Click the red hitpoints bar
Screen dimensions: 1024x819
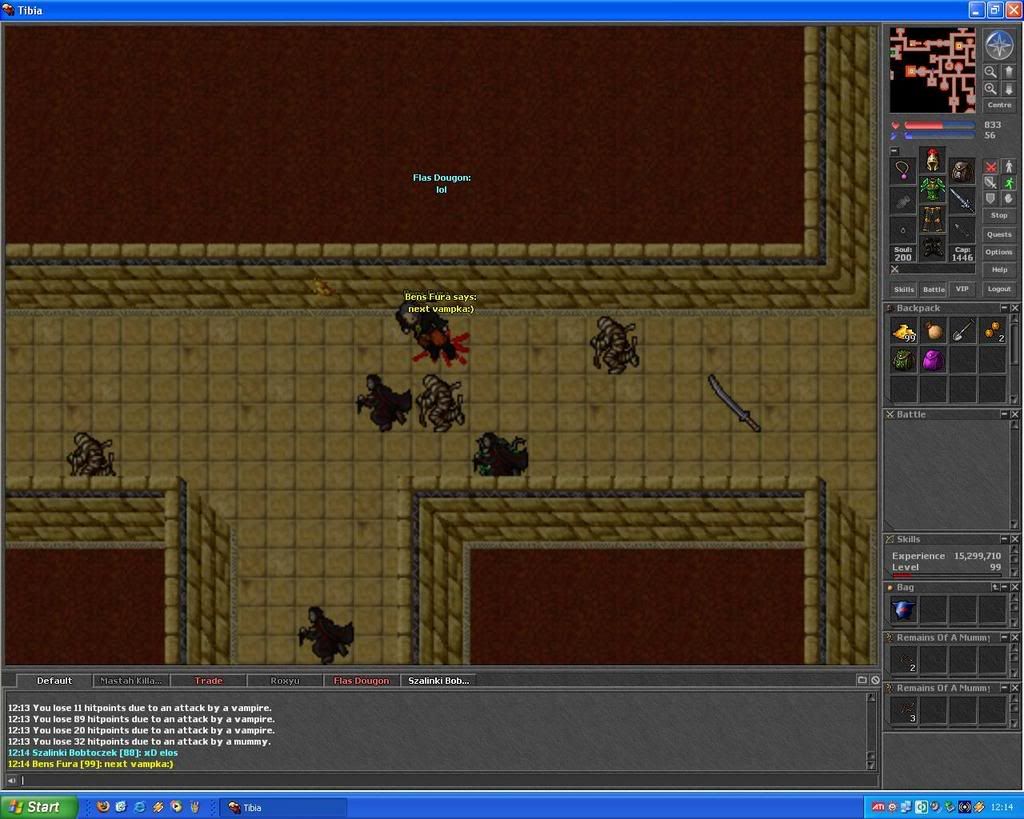940,125
